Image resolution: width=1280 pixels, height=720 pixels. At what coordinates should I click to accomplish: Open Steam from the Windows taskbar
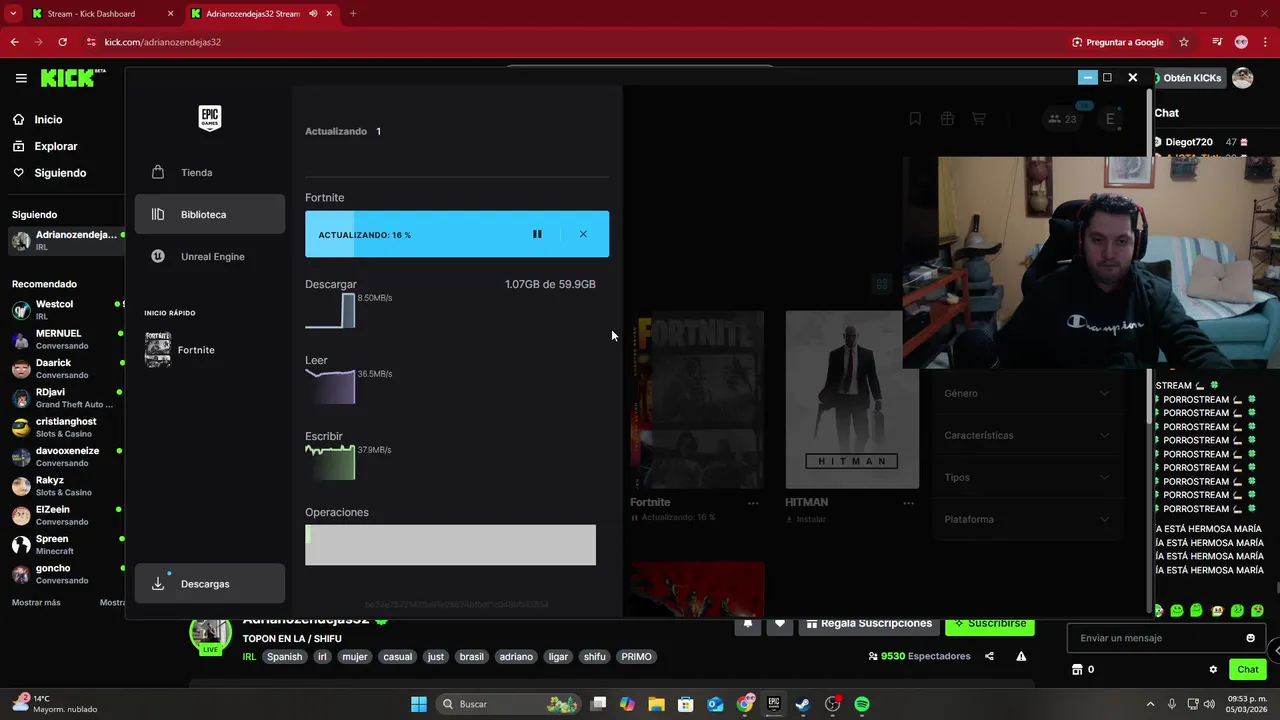803,704
